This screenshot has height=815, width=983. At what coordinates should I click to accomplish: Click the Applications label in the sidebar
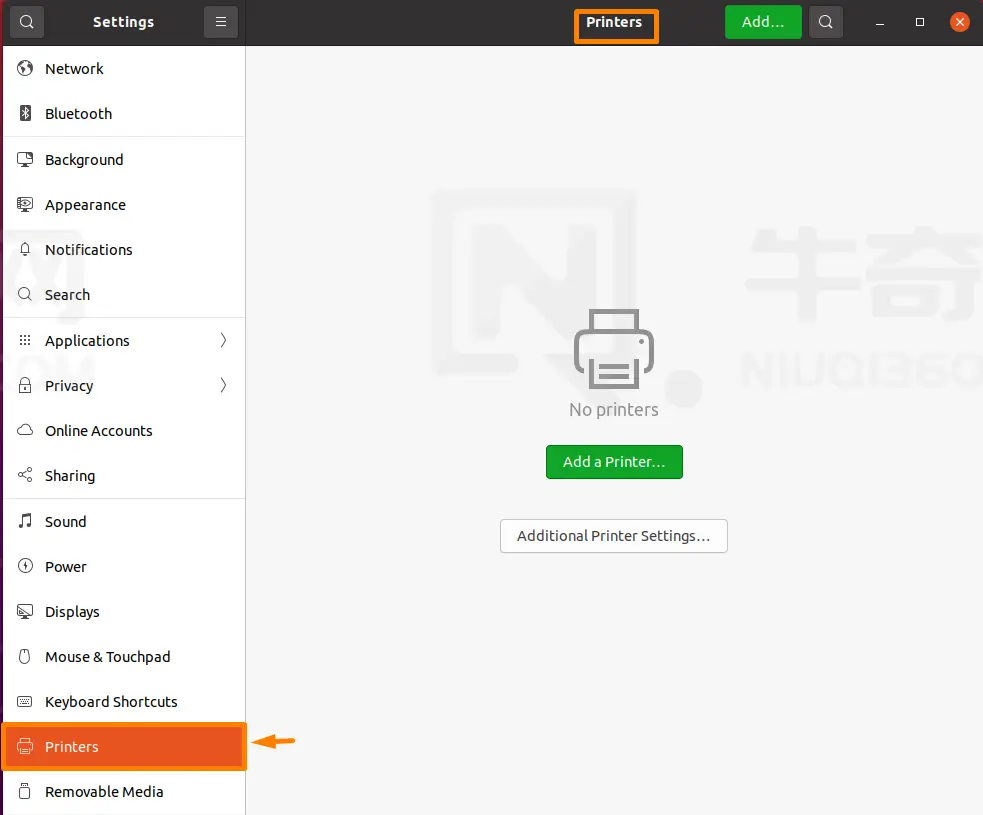point(87,341)
